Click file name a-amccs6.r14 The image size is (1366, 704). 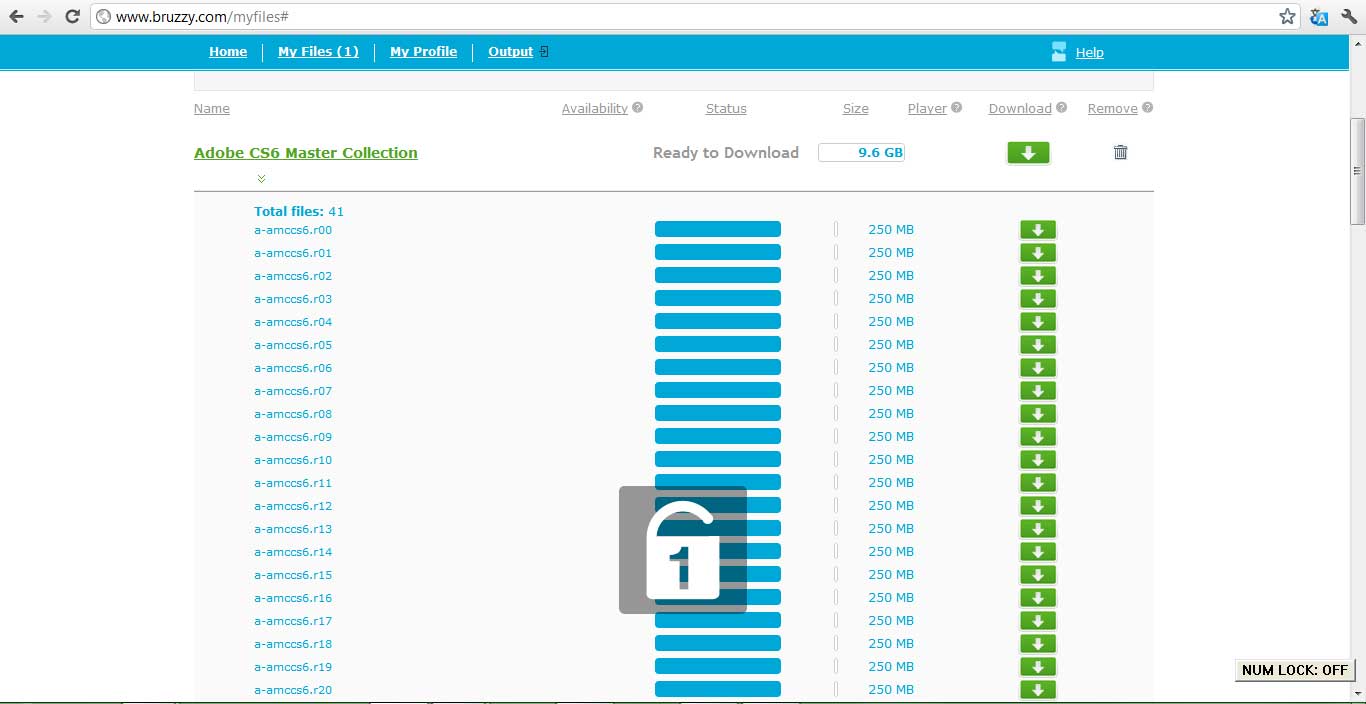[293, 552]
